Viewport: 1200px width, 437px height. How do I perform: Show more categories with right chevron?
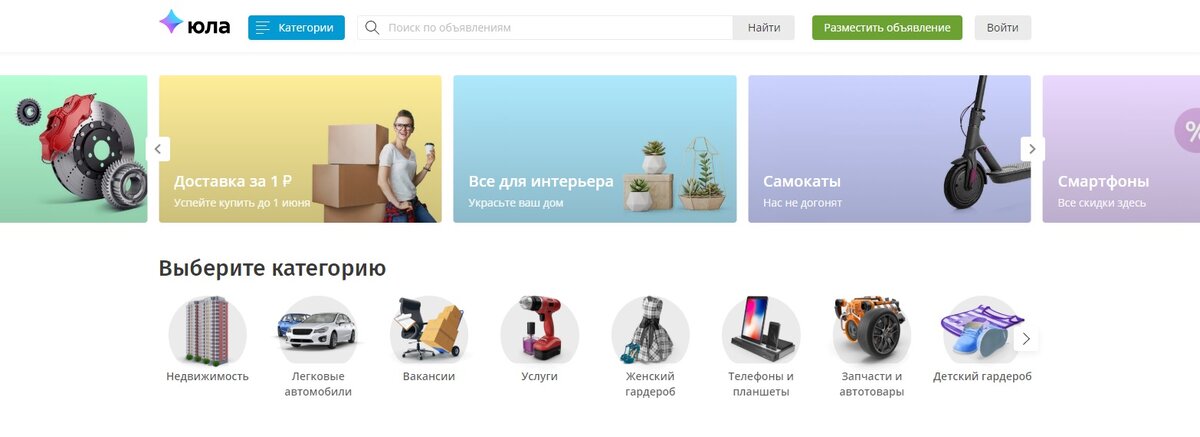[x=1026, y=339]
